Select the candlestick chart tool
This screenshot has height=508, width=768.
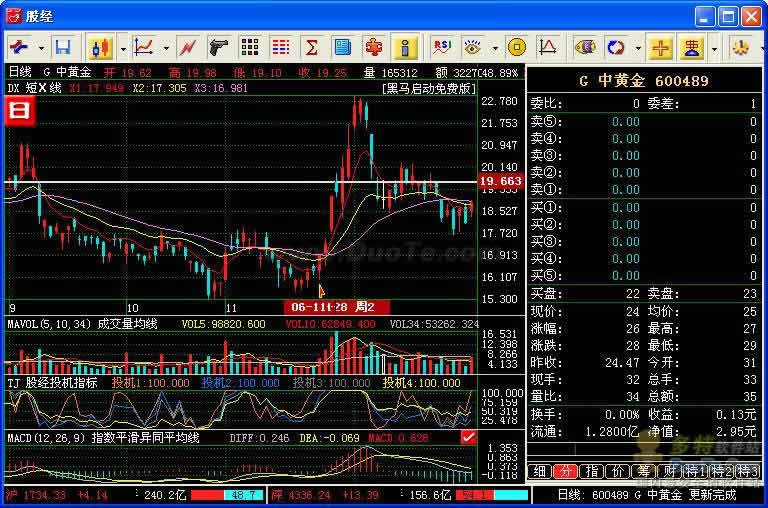[x=99, y=47]
